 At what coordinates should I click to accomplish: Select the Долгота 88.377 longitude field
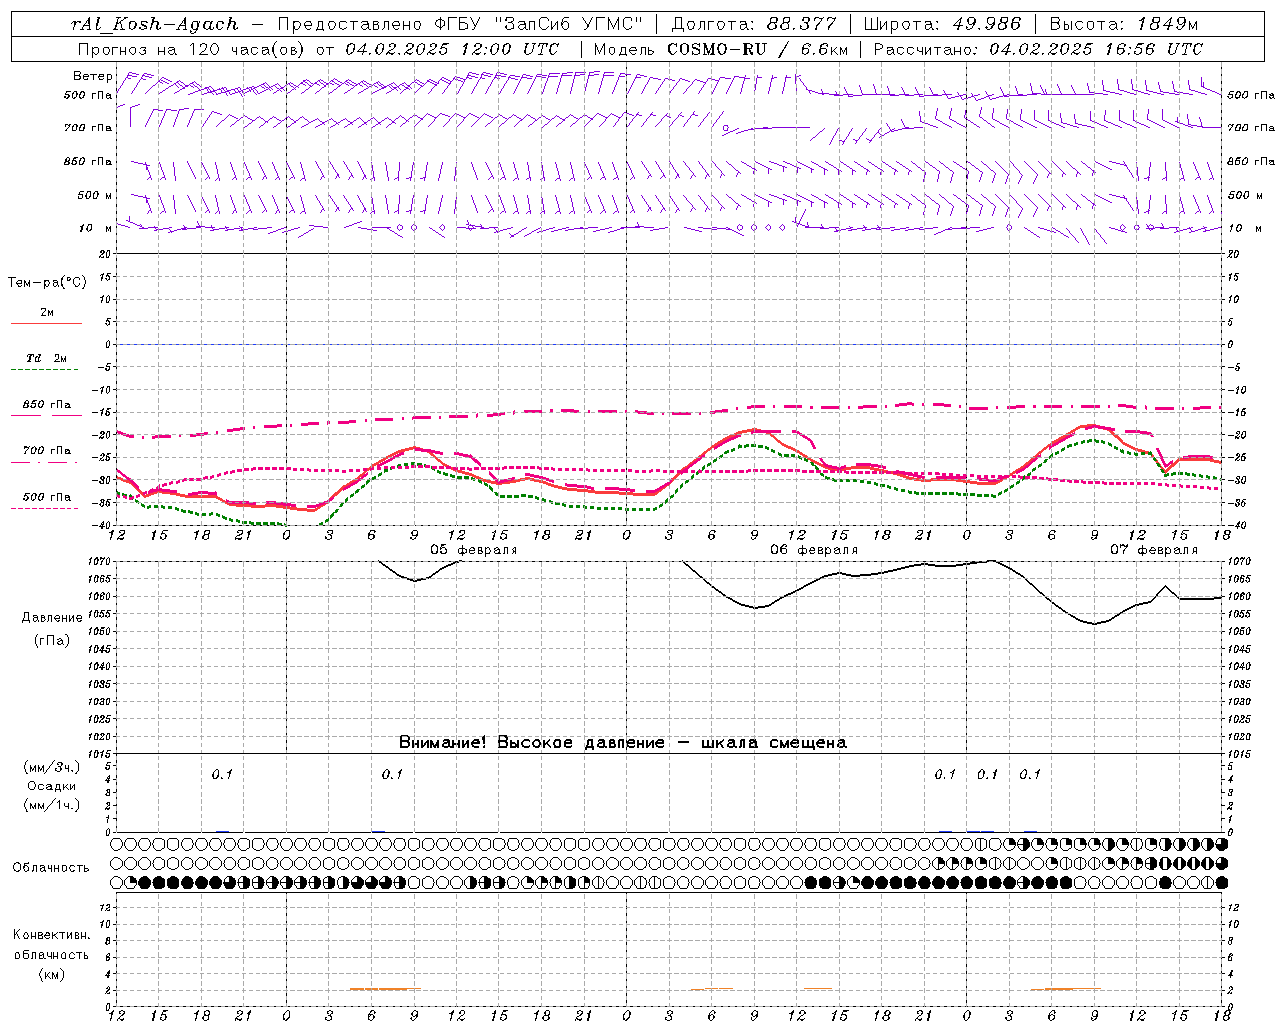click(x=753, y=24)
